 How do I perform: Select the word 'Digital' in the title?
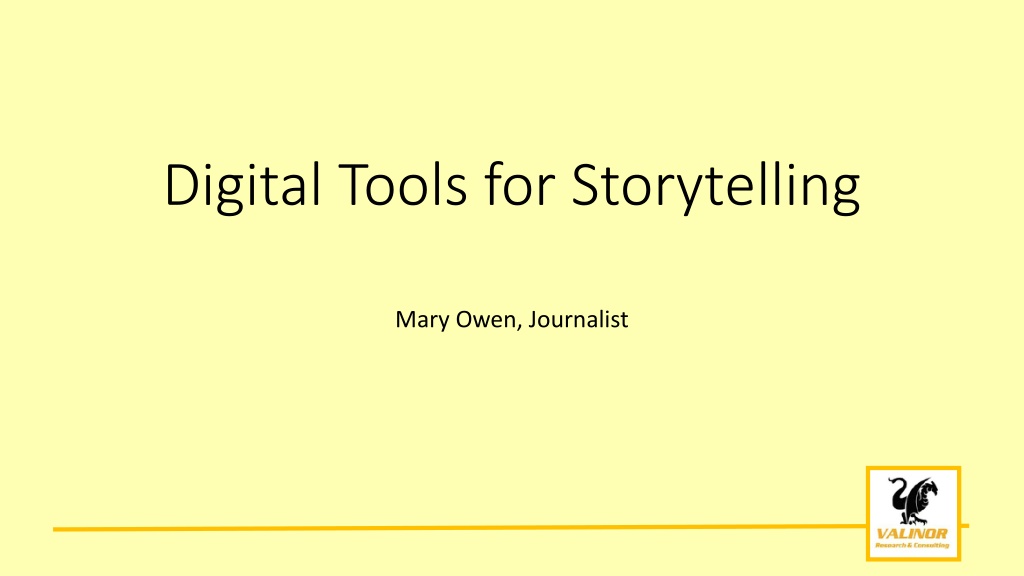point(243,185)
